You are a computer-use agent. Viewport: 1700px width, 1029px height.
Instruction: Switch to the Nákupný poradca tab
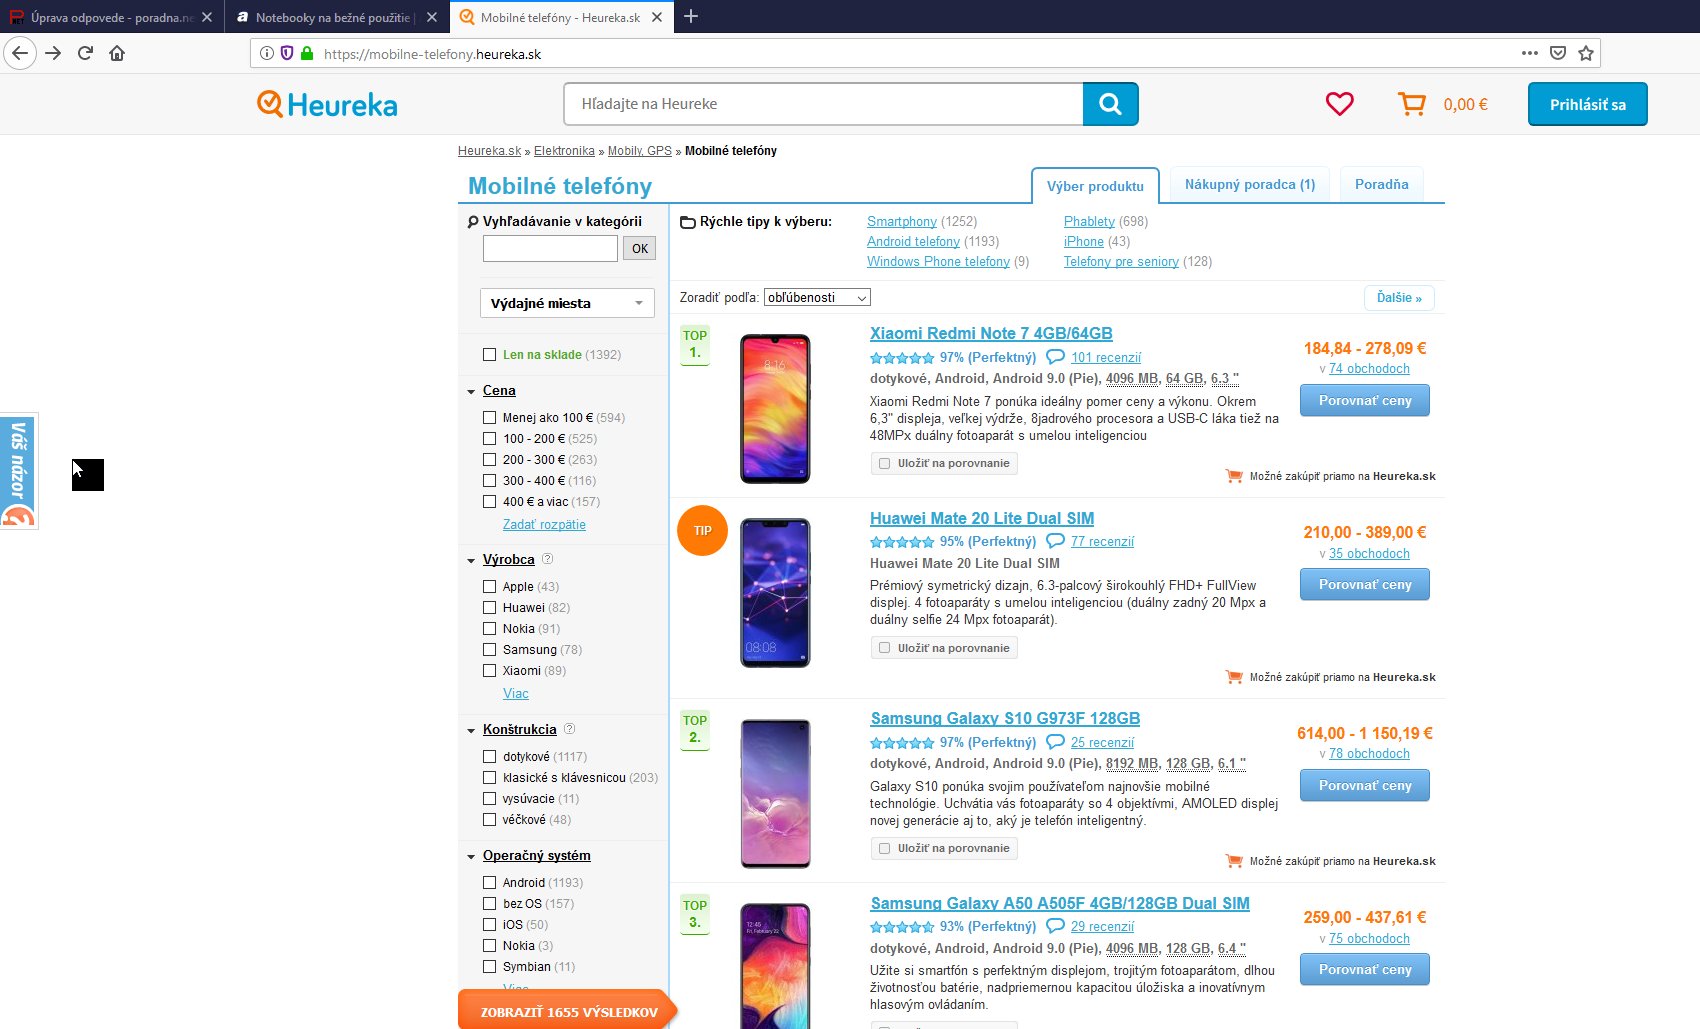tap(1250, 184)
